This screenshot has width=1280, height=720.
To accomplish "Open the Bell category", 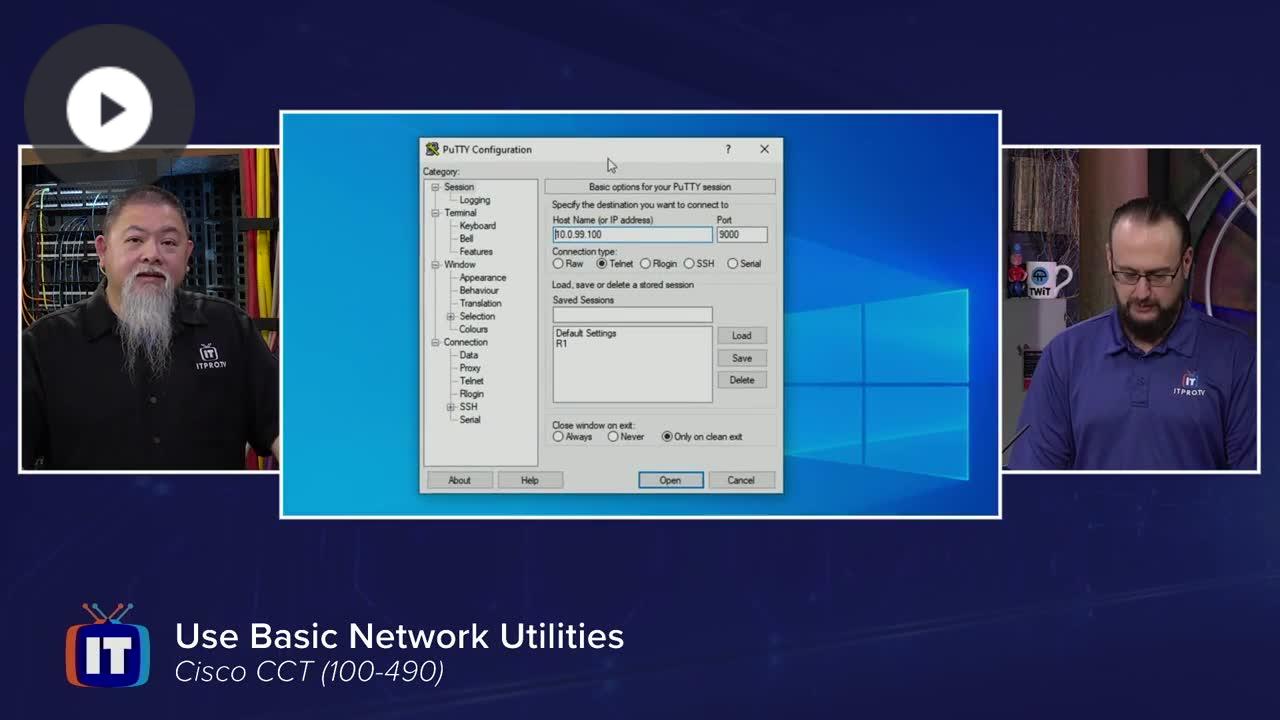I will click(466, 239).
